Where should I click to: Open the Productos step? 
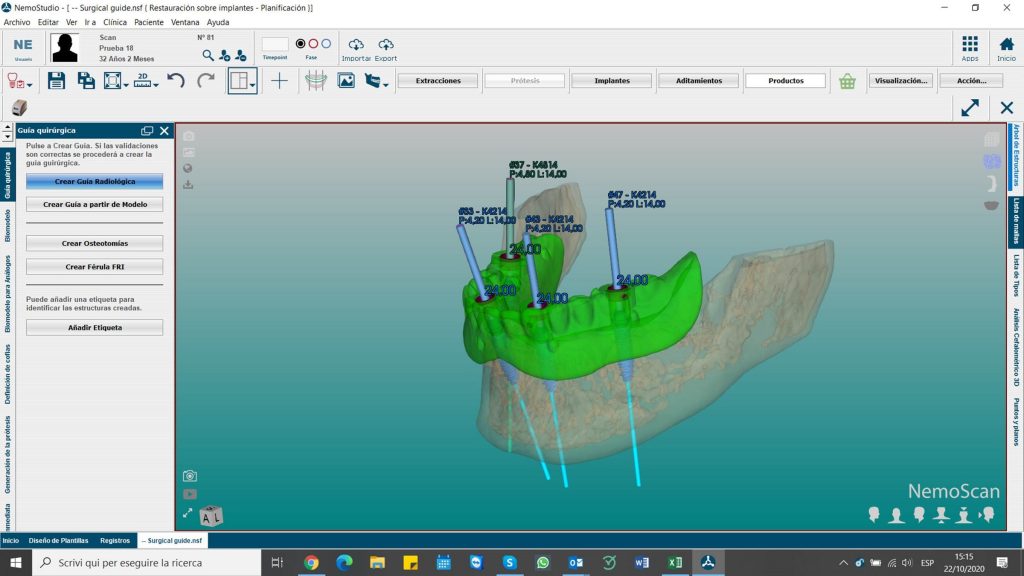coord(786,80)
